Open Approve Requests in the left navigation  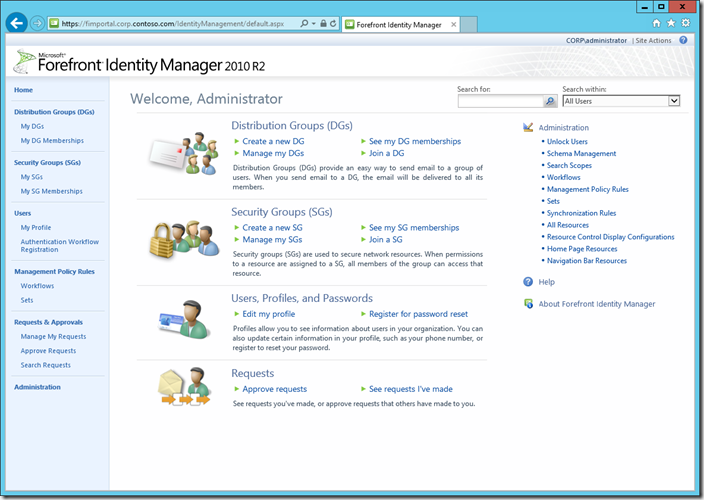pyautogui.click(x=48, y=351)
